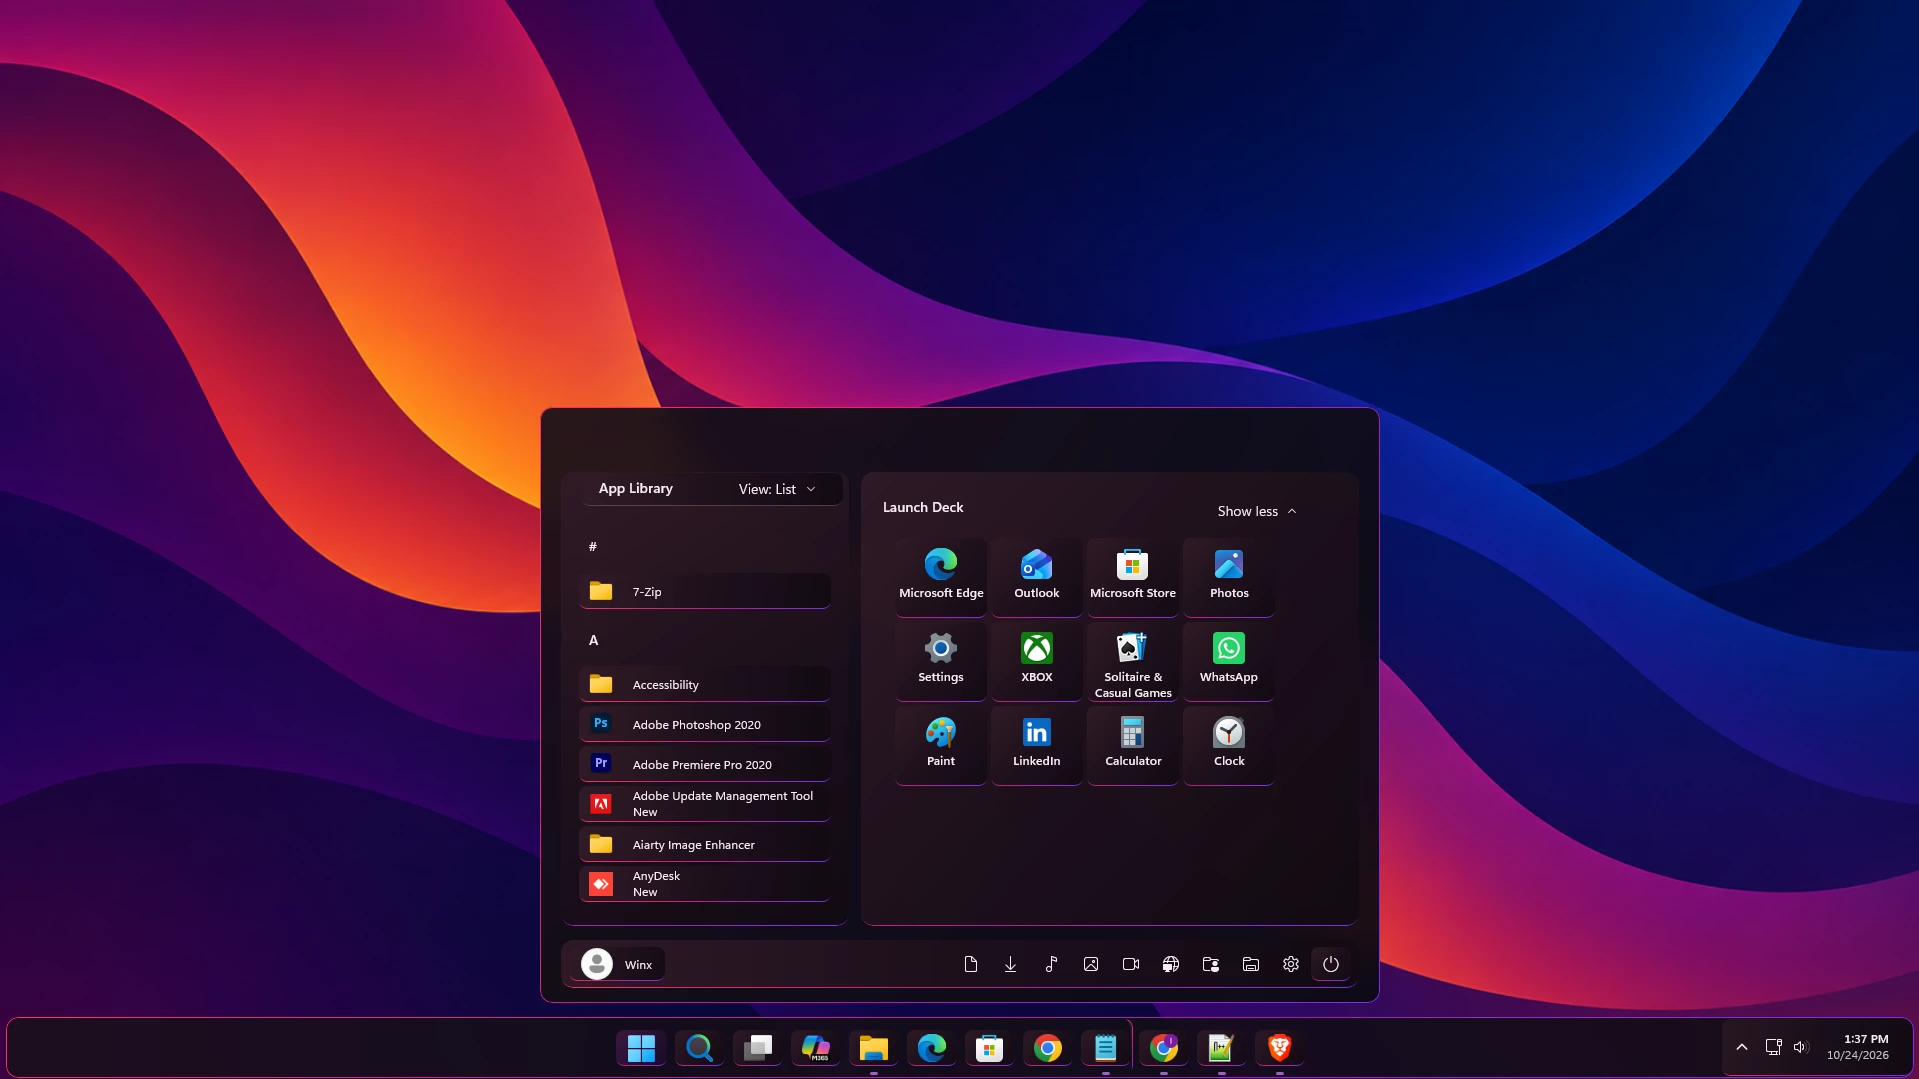Open Adobe Premiere Pro 2020 from App Library
Viewport: 1919px width, 1079px height.
coord(705,764)
